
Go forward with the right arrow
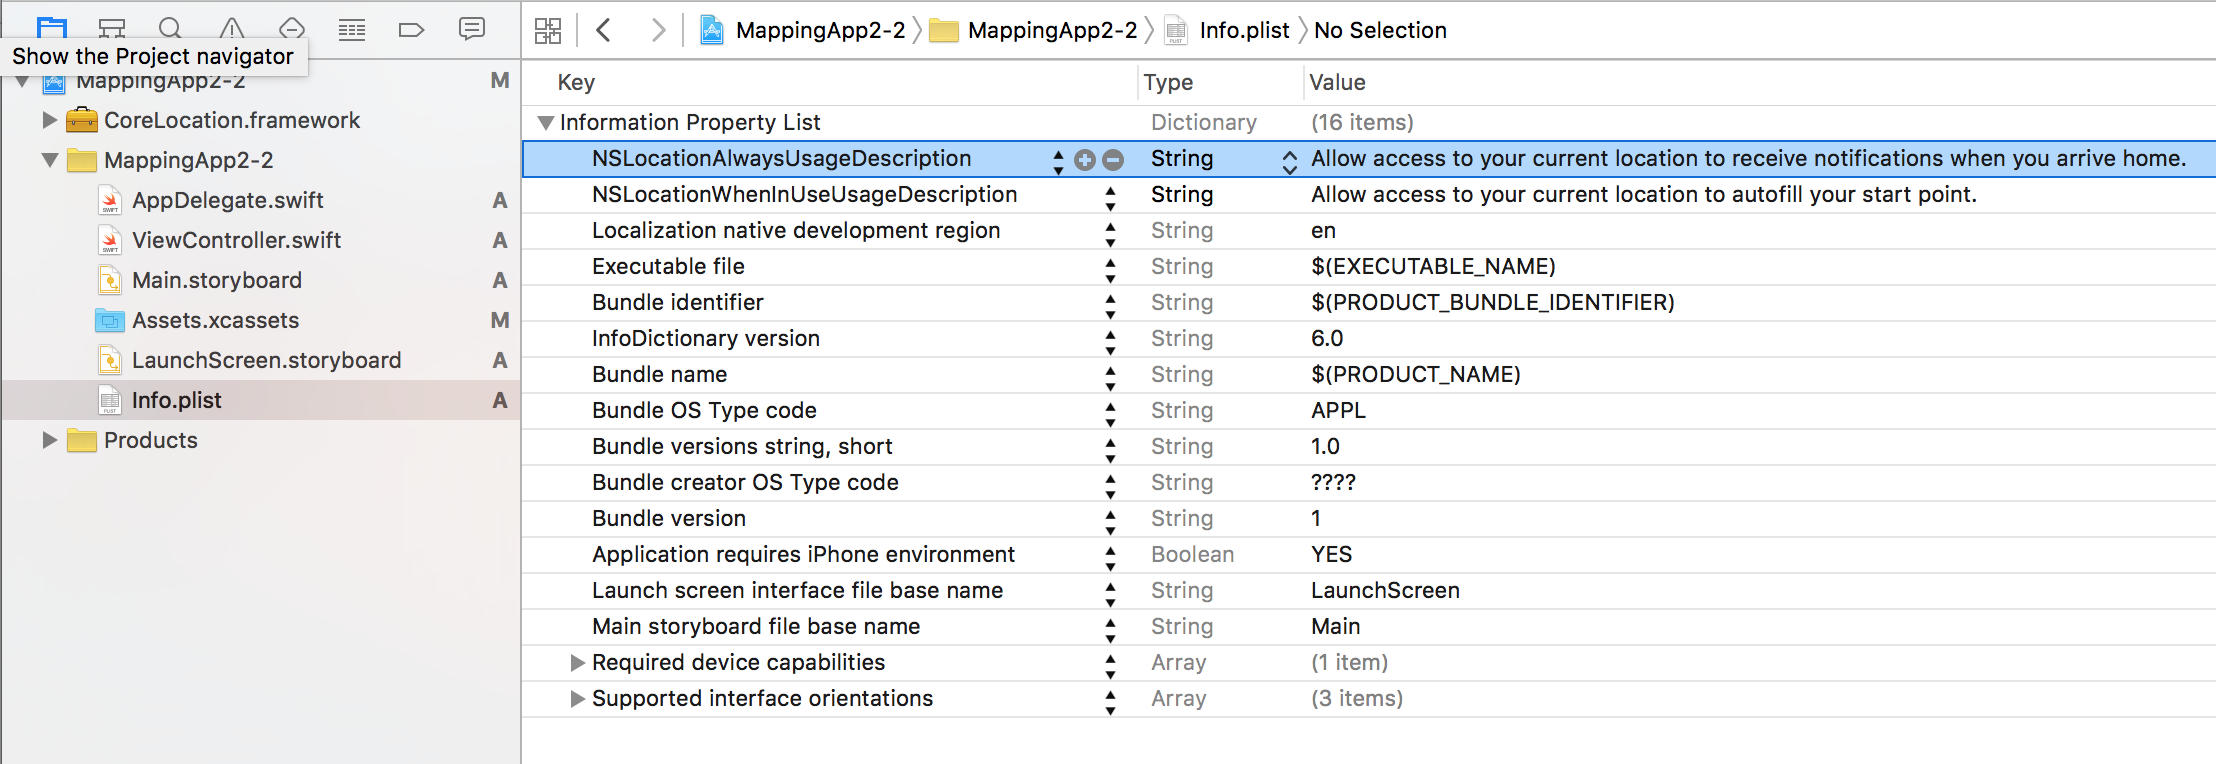click(x=658, y=30)
